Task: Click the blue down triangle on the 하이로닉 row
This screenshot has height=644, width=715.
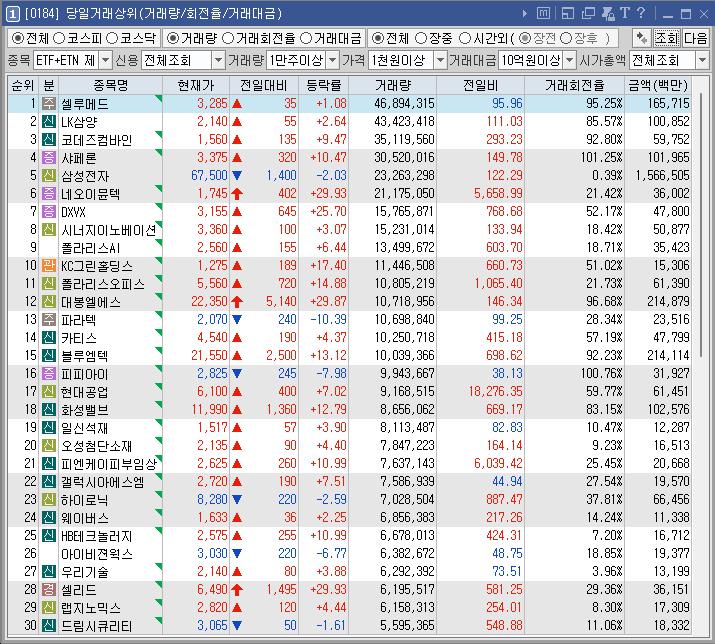Action: tap(237, 499)
